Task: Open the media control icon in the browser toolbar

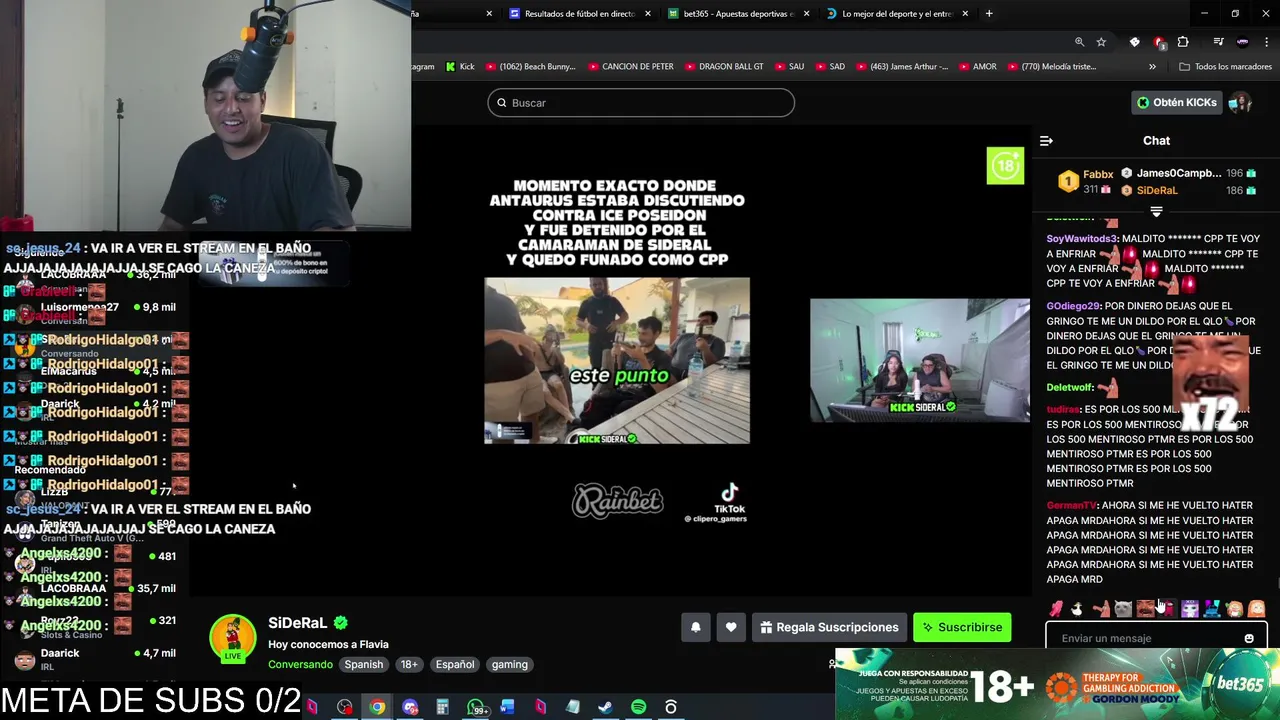Action: (x=1218, y=42)
